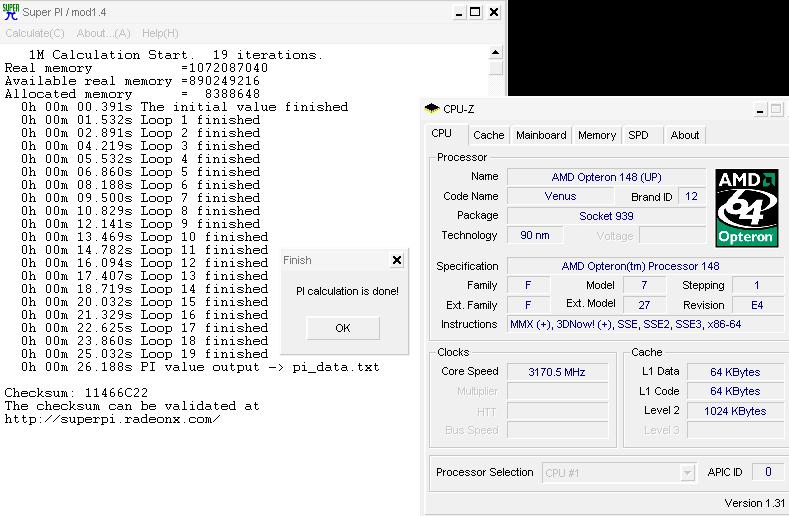
Task: Click the Core Speed value 3170.5 MHz
Action: 557,372
